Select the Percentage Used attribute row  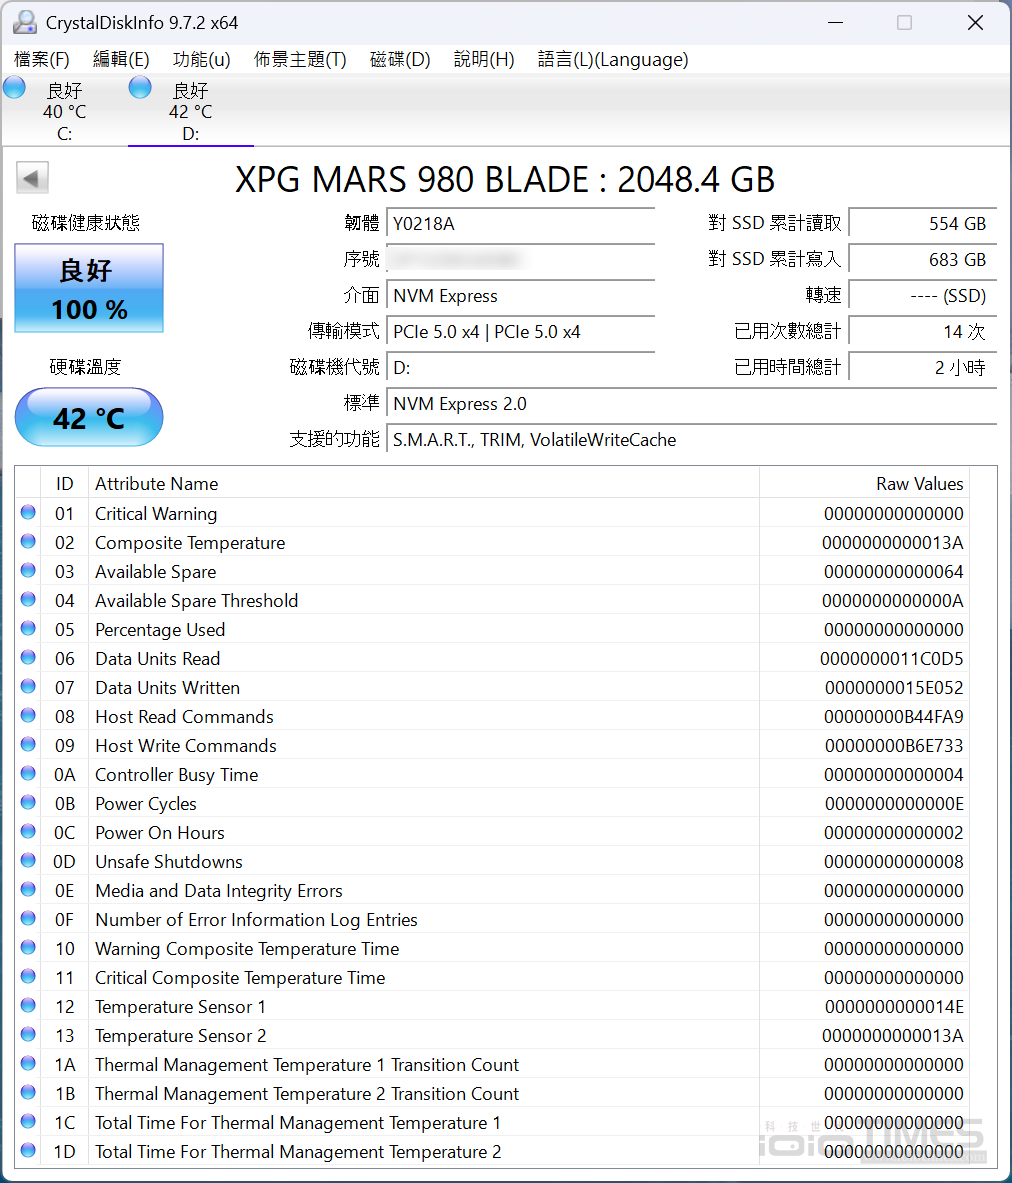pos(400,630)
